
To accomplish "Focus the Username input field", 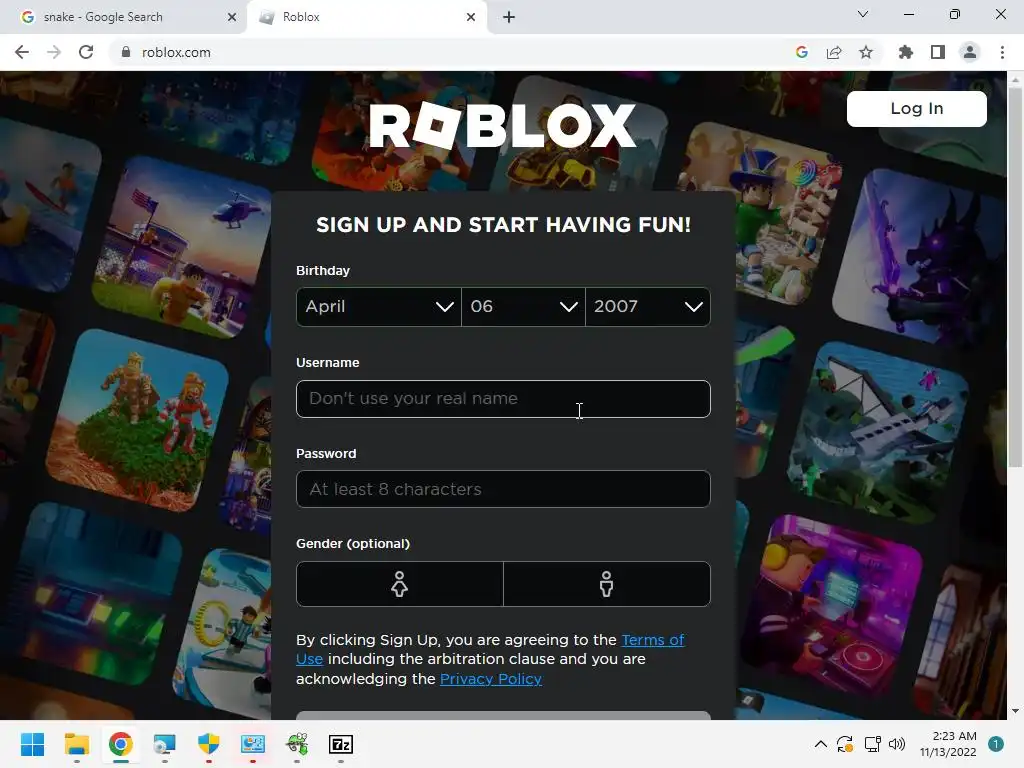I will tap(503, 398).
